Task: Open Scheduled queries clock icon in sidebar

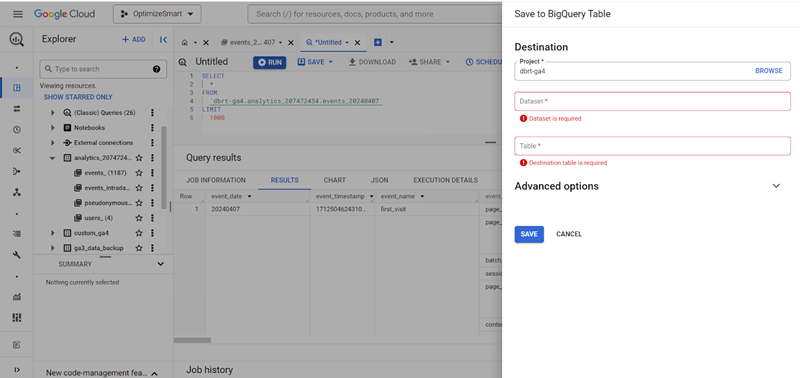Action: [17, 130]
